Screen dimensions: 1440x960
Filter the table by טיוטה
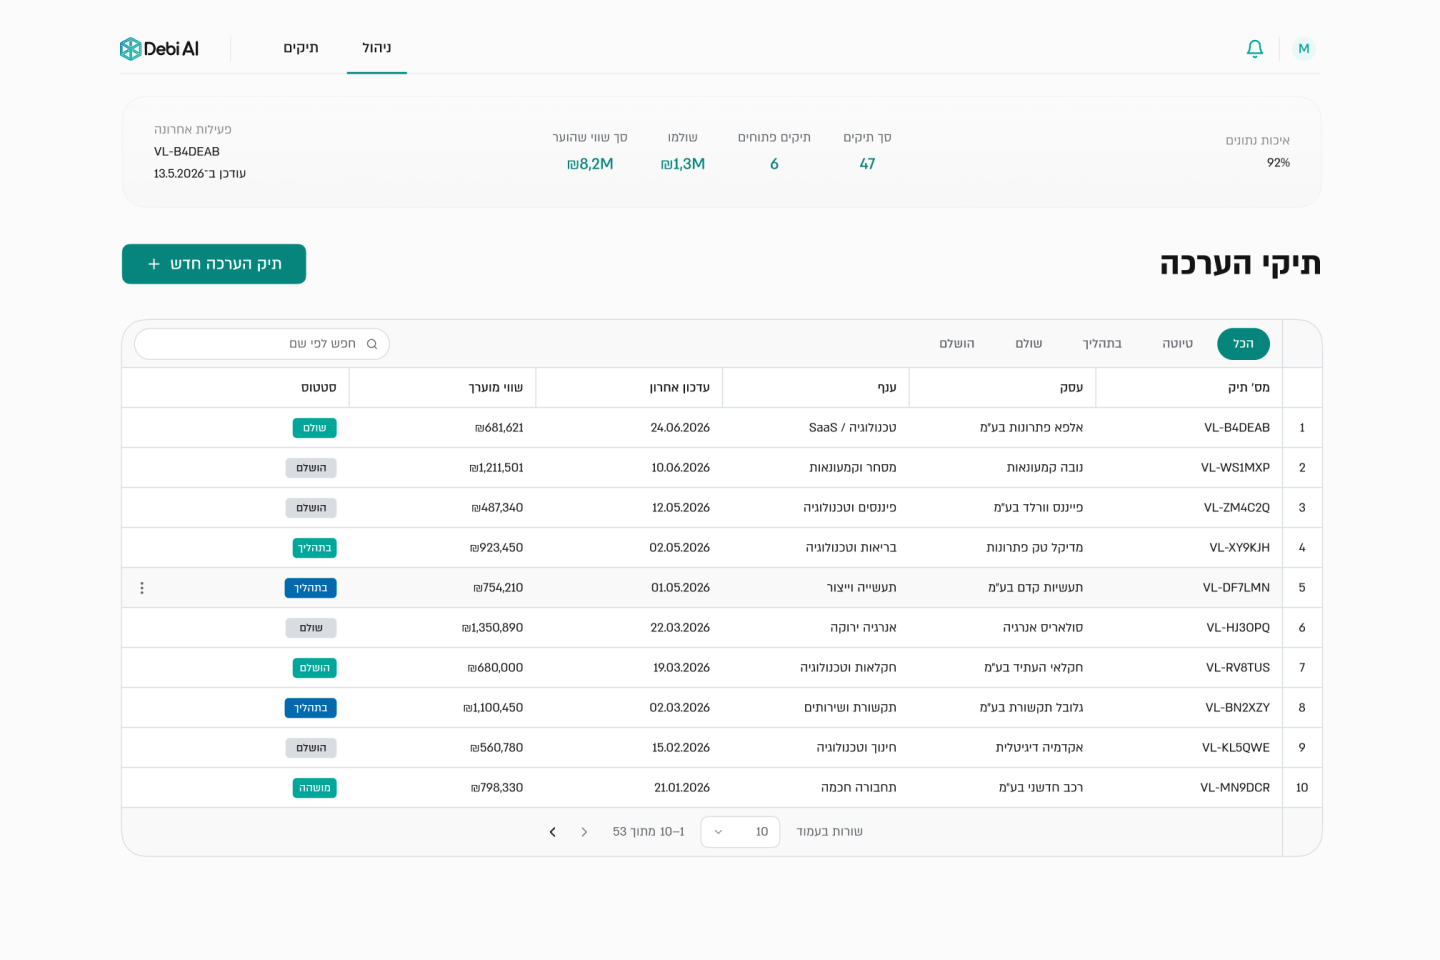coord(1177,344)
